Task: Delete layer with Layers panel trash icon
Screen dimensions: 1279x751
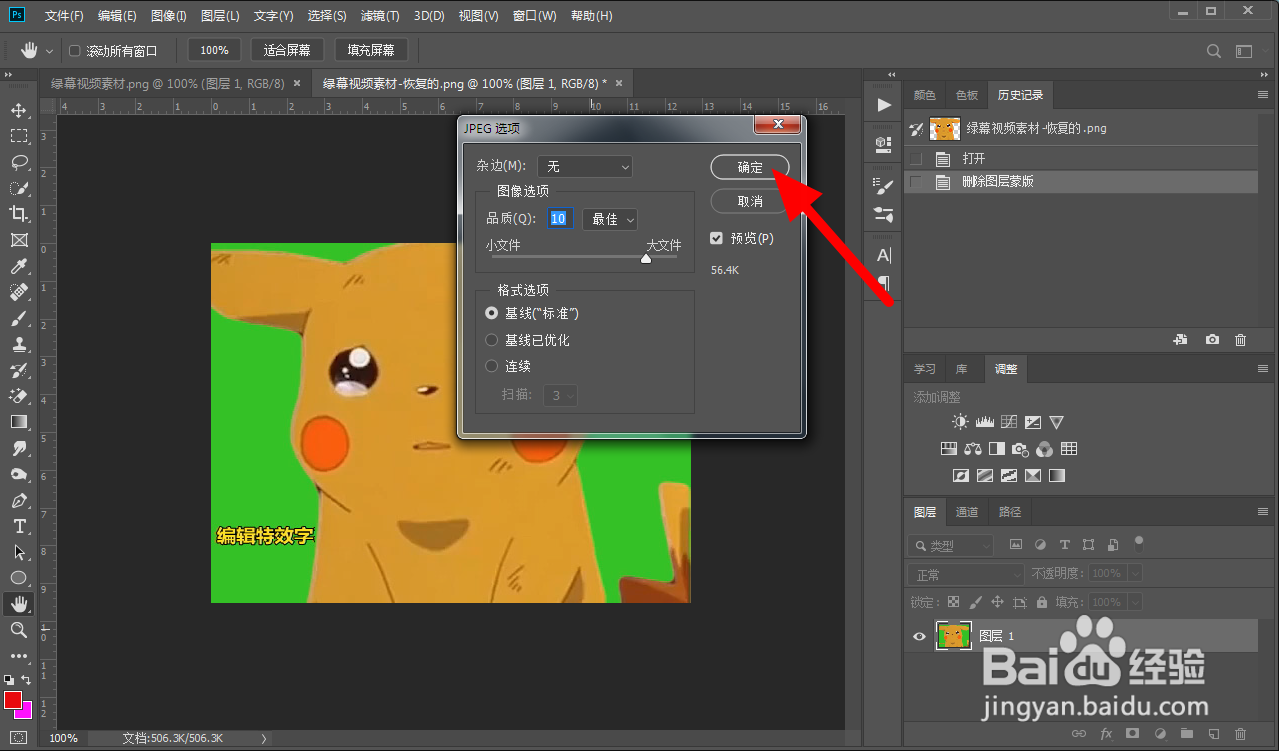Action: [x=1241, y=734]
